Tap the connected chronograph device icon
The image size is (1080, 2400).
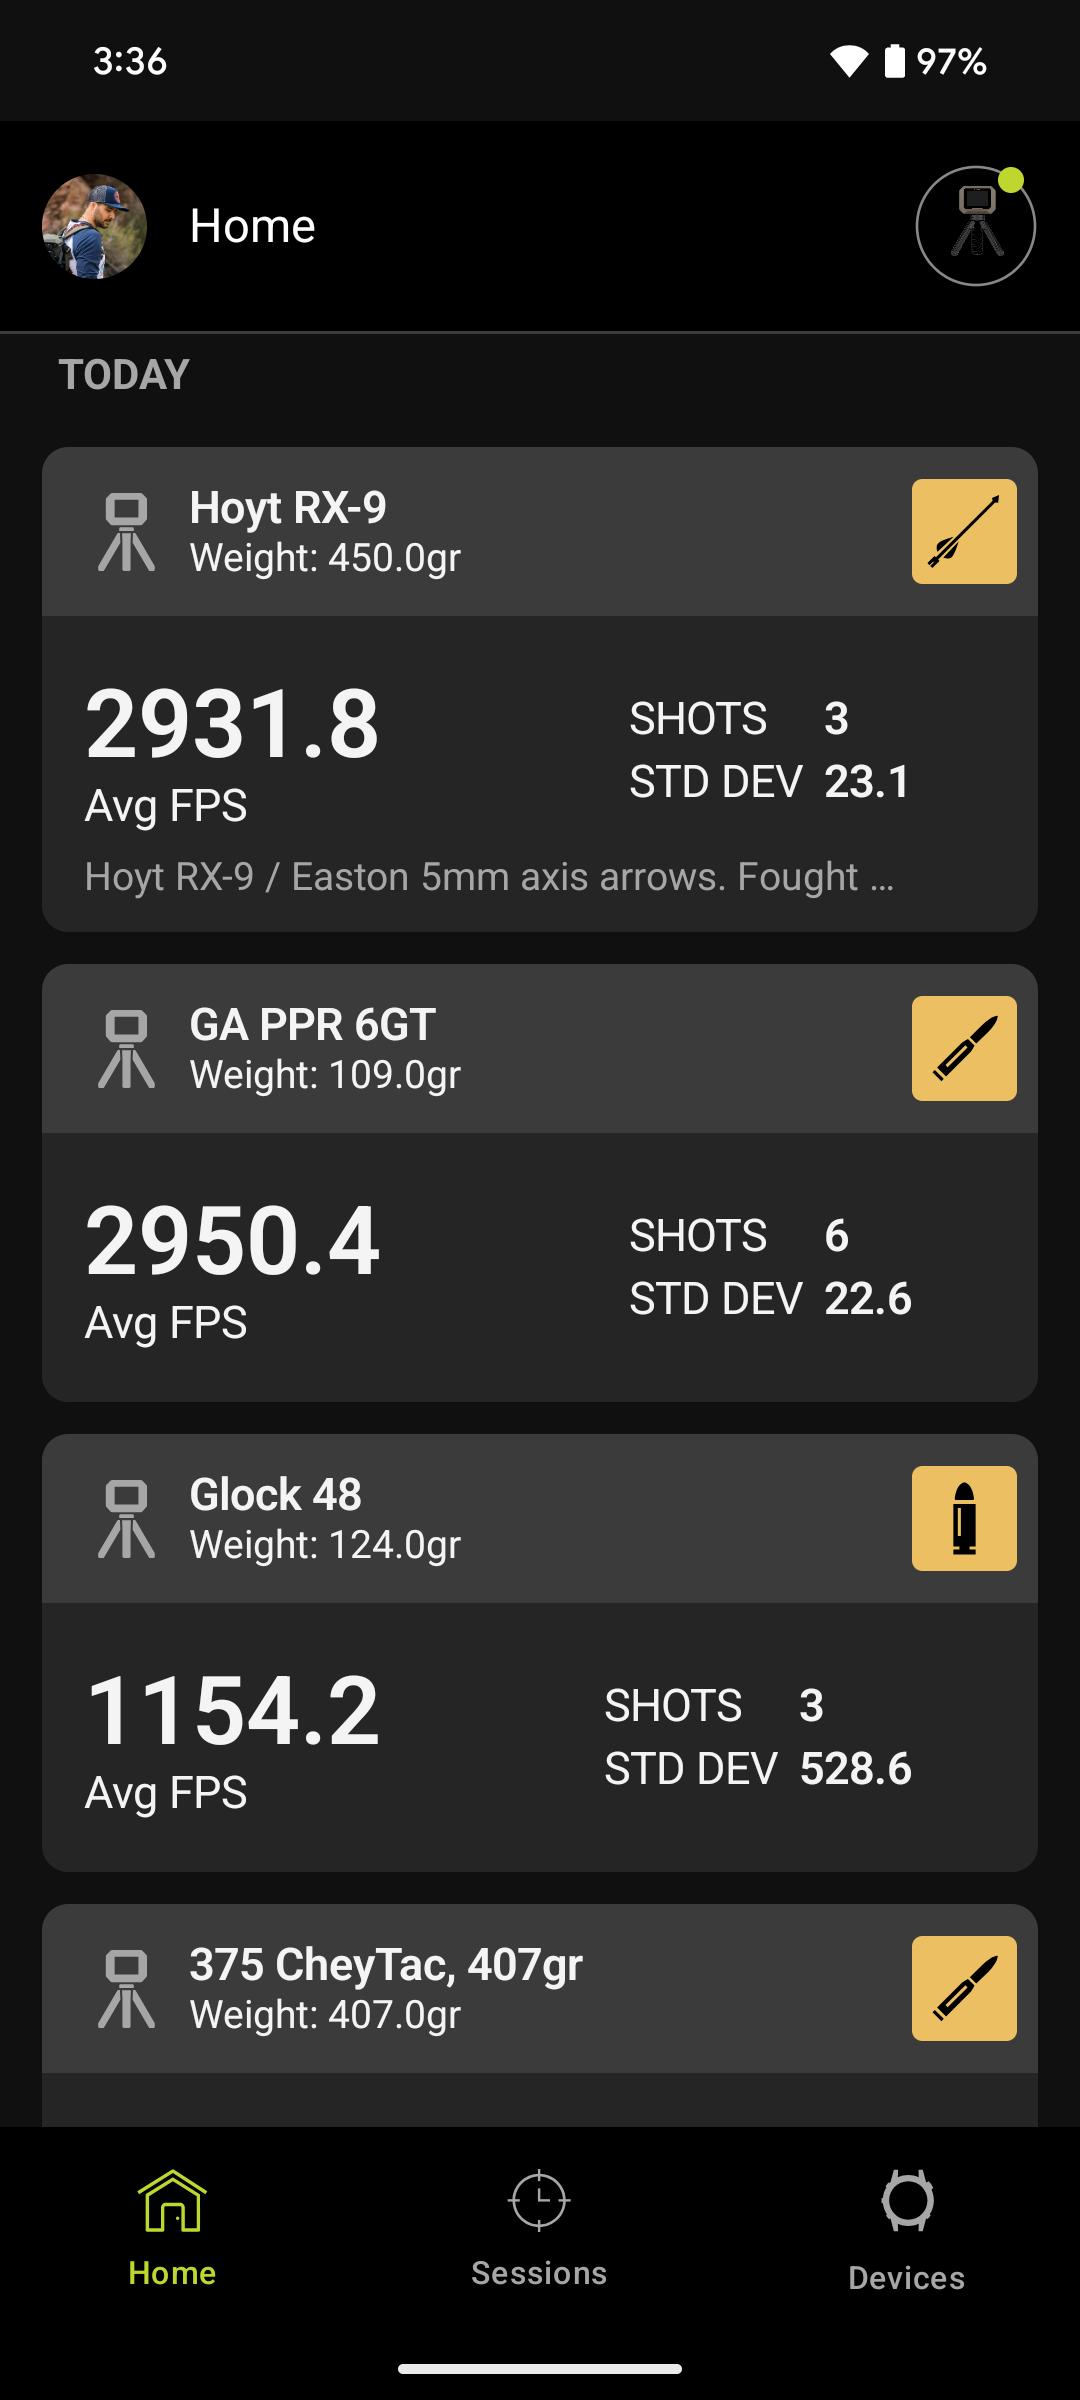pyautogui.click(x=976, y=226)
